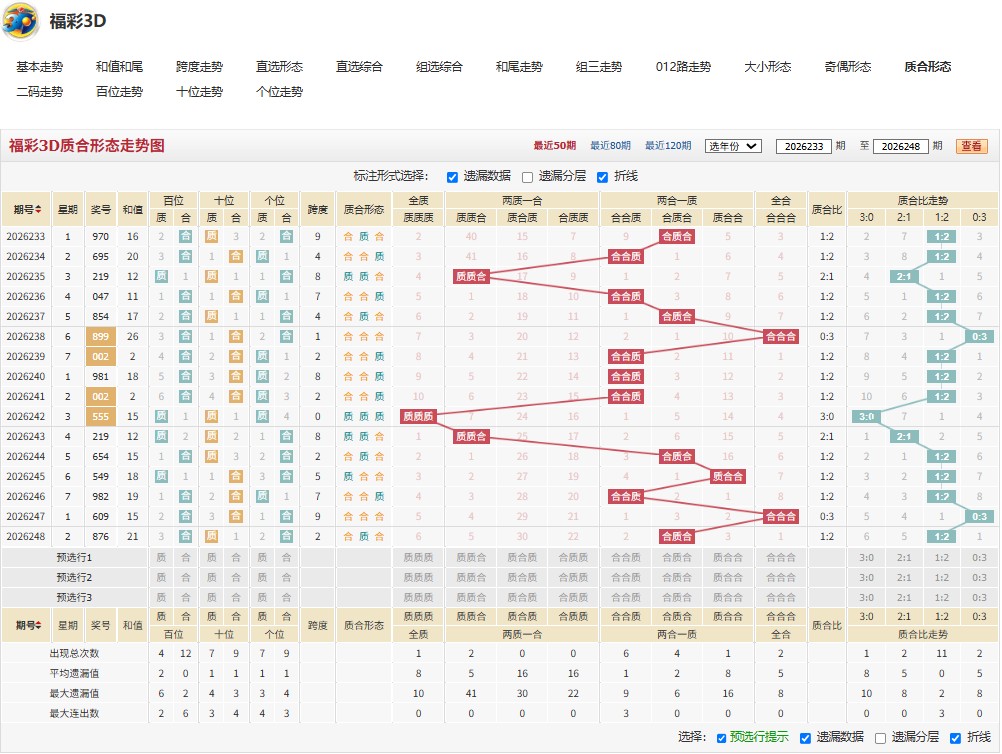1002x754 pixels.
Task: Select 1:2 in 预选行3 row
Action: (x=941, y=597)
